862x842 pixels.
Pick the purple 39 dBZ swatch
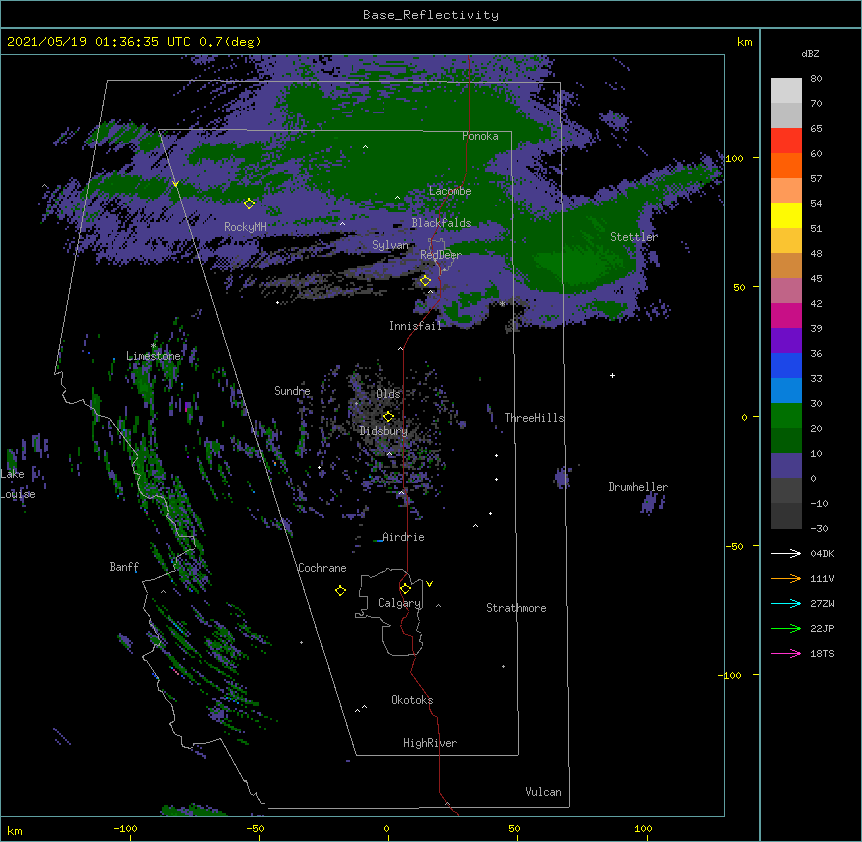(x=786, y=341)
